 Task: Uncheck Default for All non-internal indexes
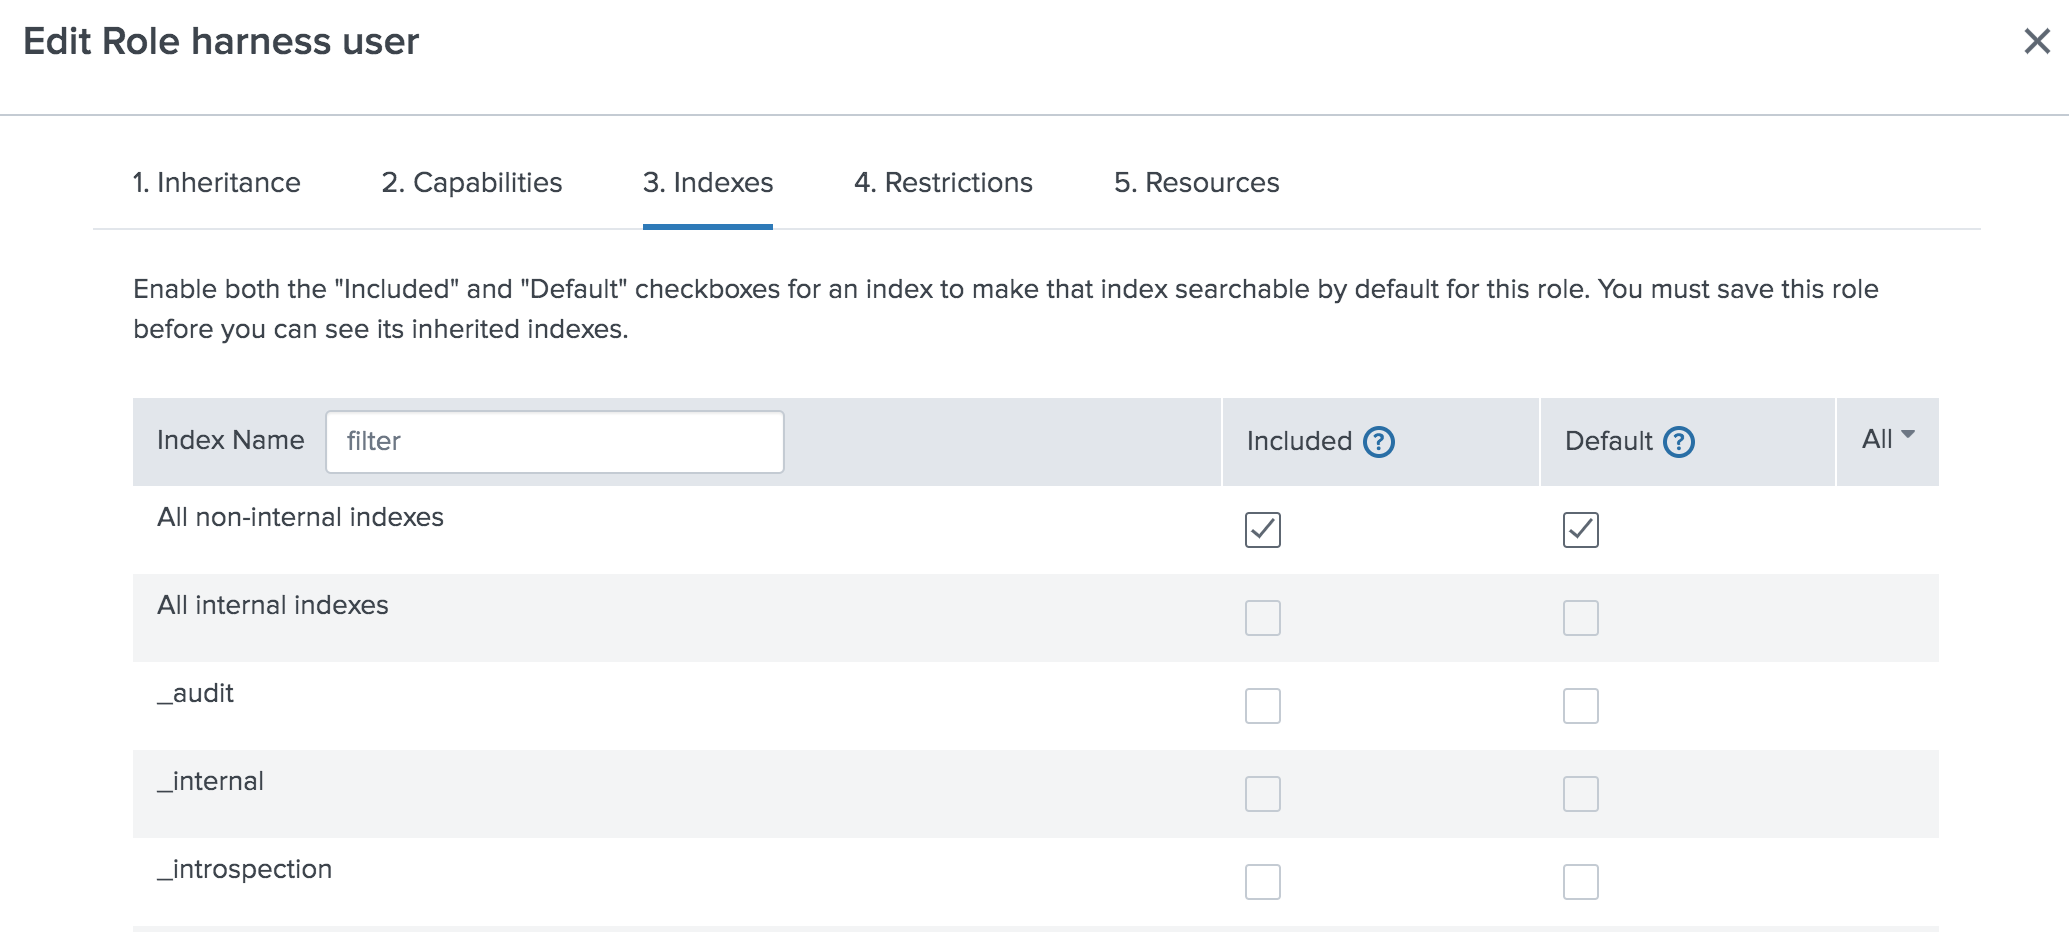[1580, 529]
